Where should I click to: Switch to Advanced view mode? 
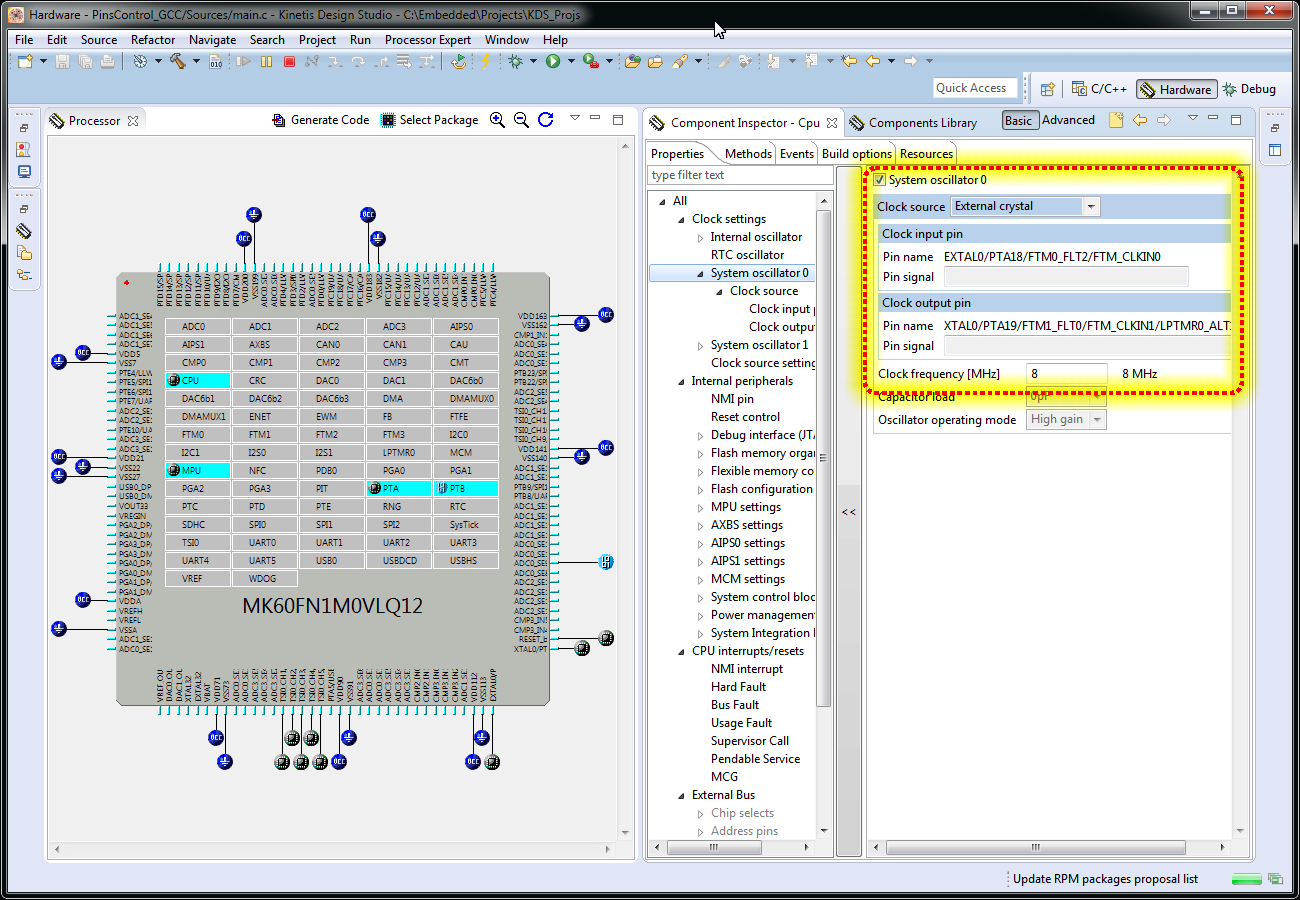point(1068,121)
